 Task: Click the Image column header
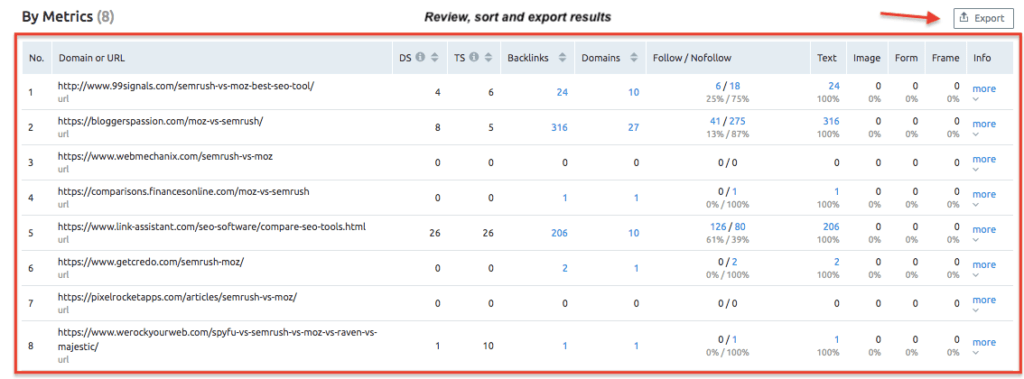(867, 58)
